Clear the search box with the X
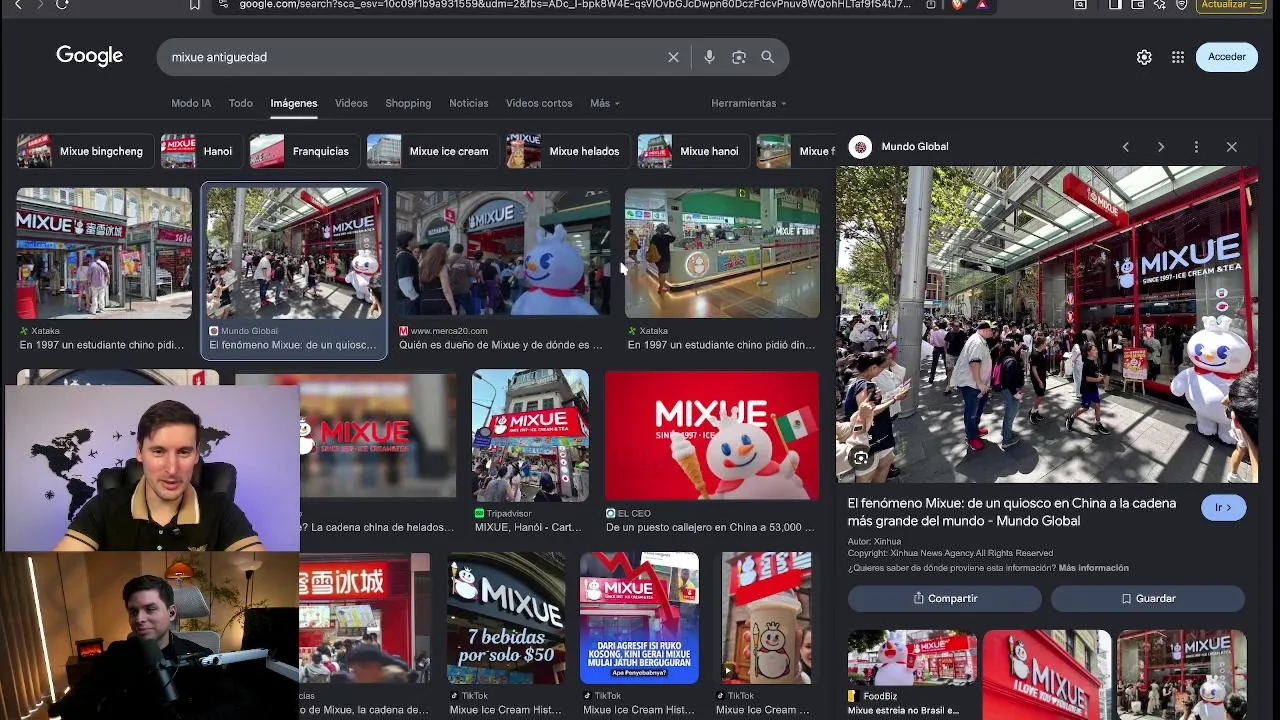 (x=673, y=57)
